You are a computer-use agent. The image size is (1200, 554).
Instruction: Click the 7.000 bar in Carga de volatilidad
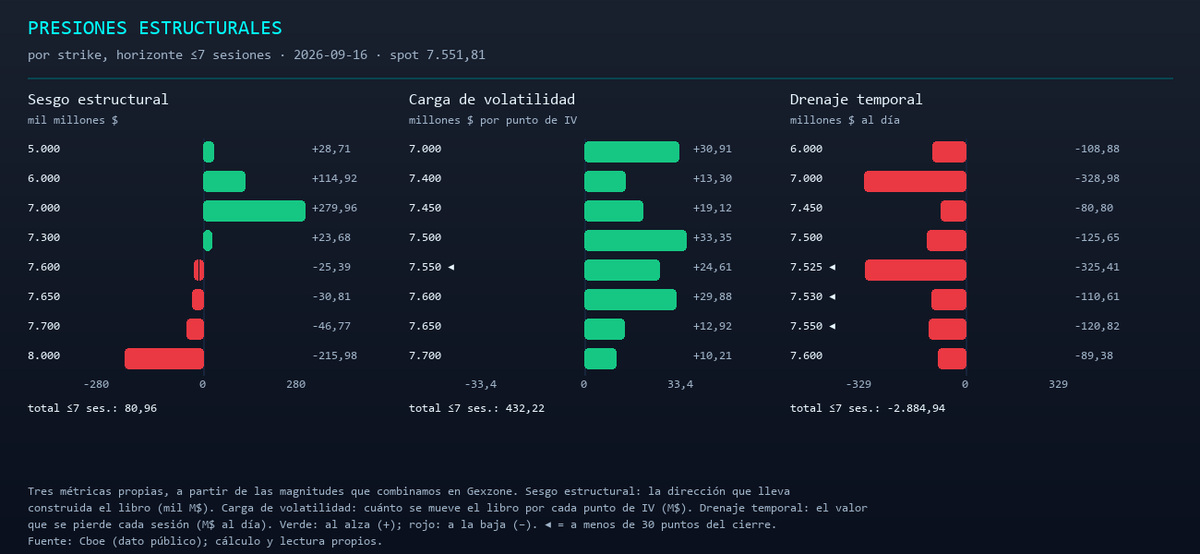631,152
